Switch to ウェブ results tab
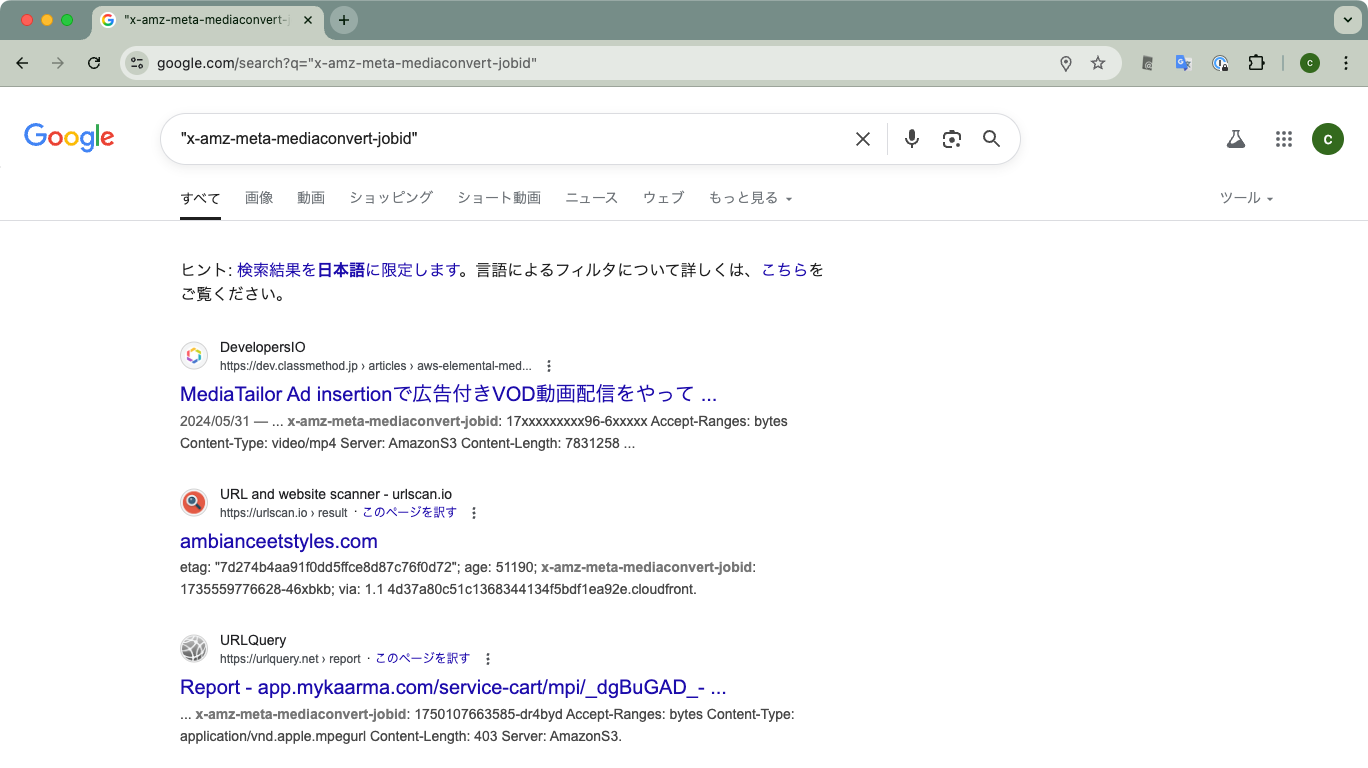The image size is (1368, 768). point(663,198)
